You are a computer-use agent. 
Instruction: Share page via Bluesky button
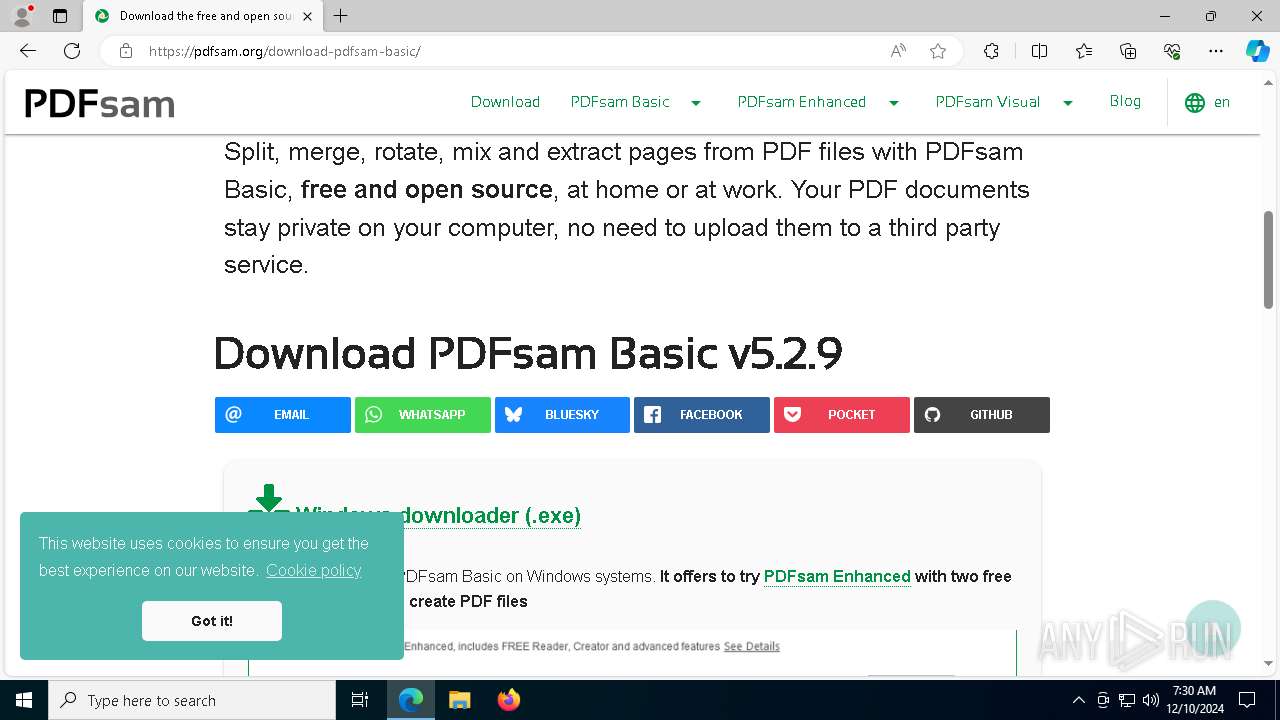(562, 415)
